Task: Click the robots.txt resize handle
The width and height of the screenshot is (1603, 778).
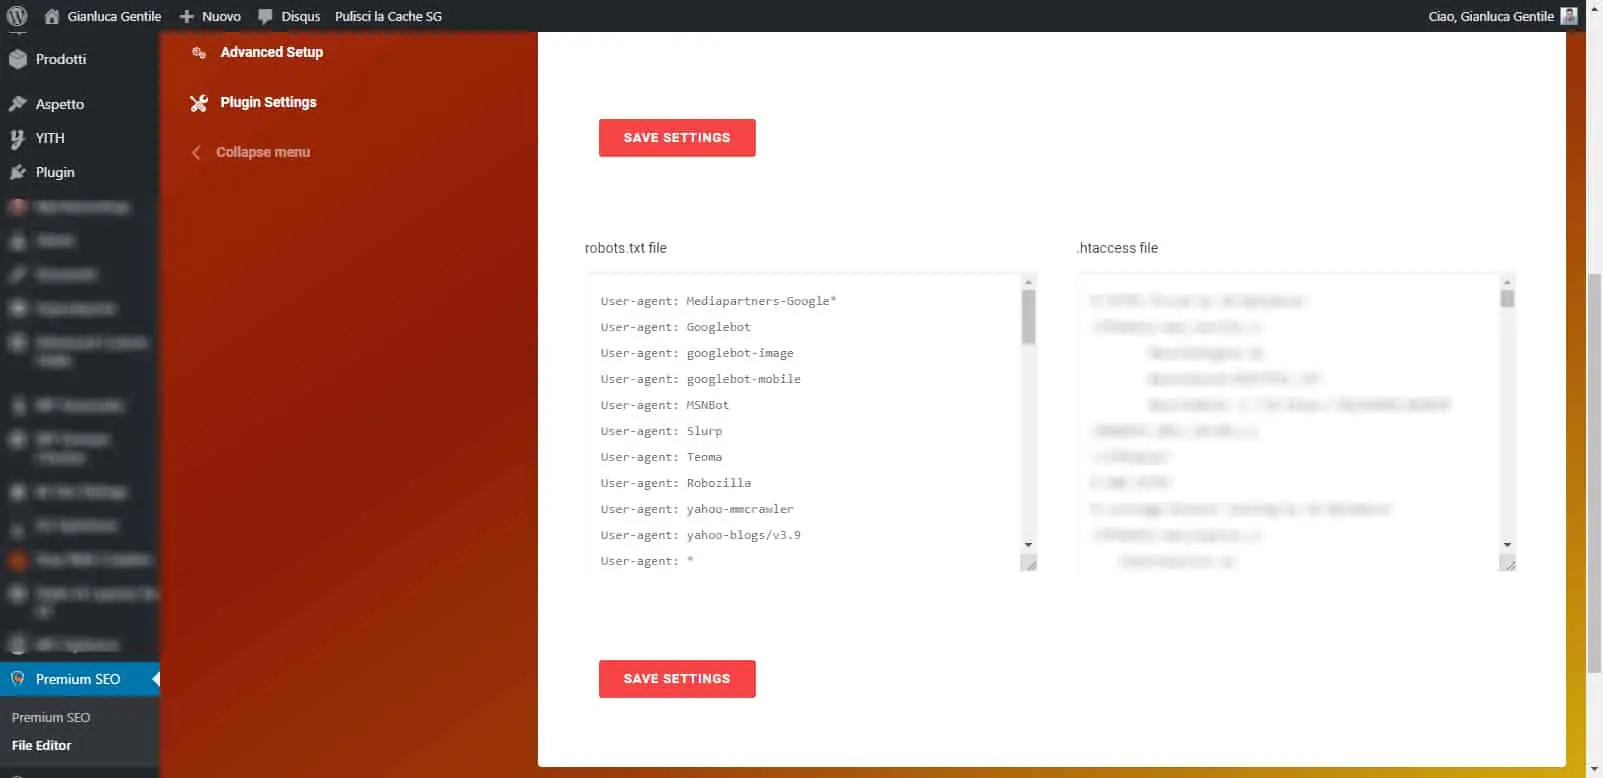Action: tap(1029, 563)
